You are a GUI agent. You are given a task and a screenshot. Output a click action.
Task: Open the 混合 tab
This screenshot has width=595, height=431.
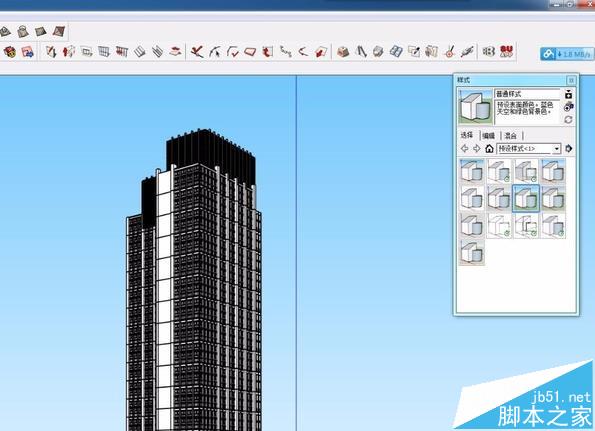[511, 135]
